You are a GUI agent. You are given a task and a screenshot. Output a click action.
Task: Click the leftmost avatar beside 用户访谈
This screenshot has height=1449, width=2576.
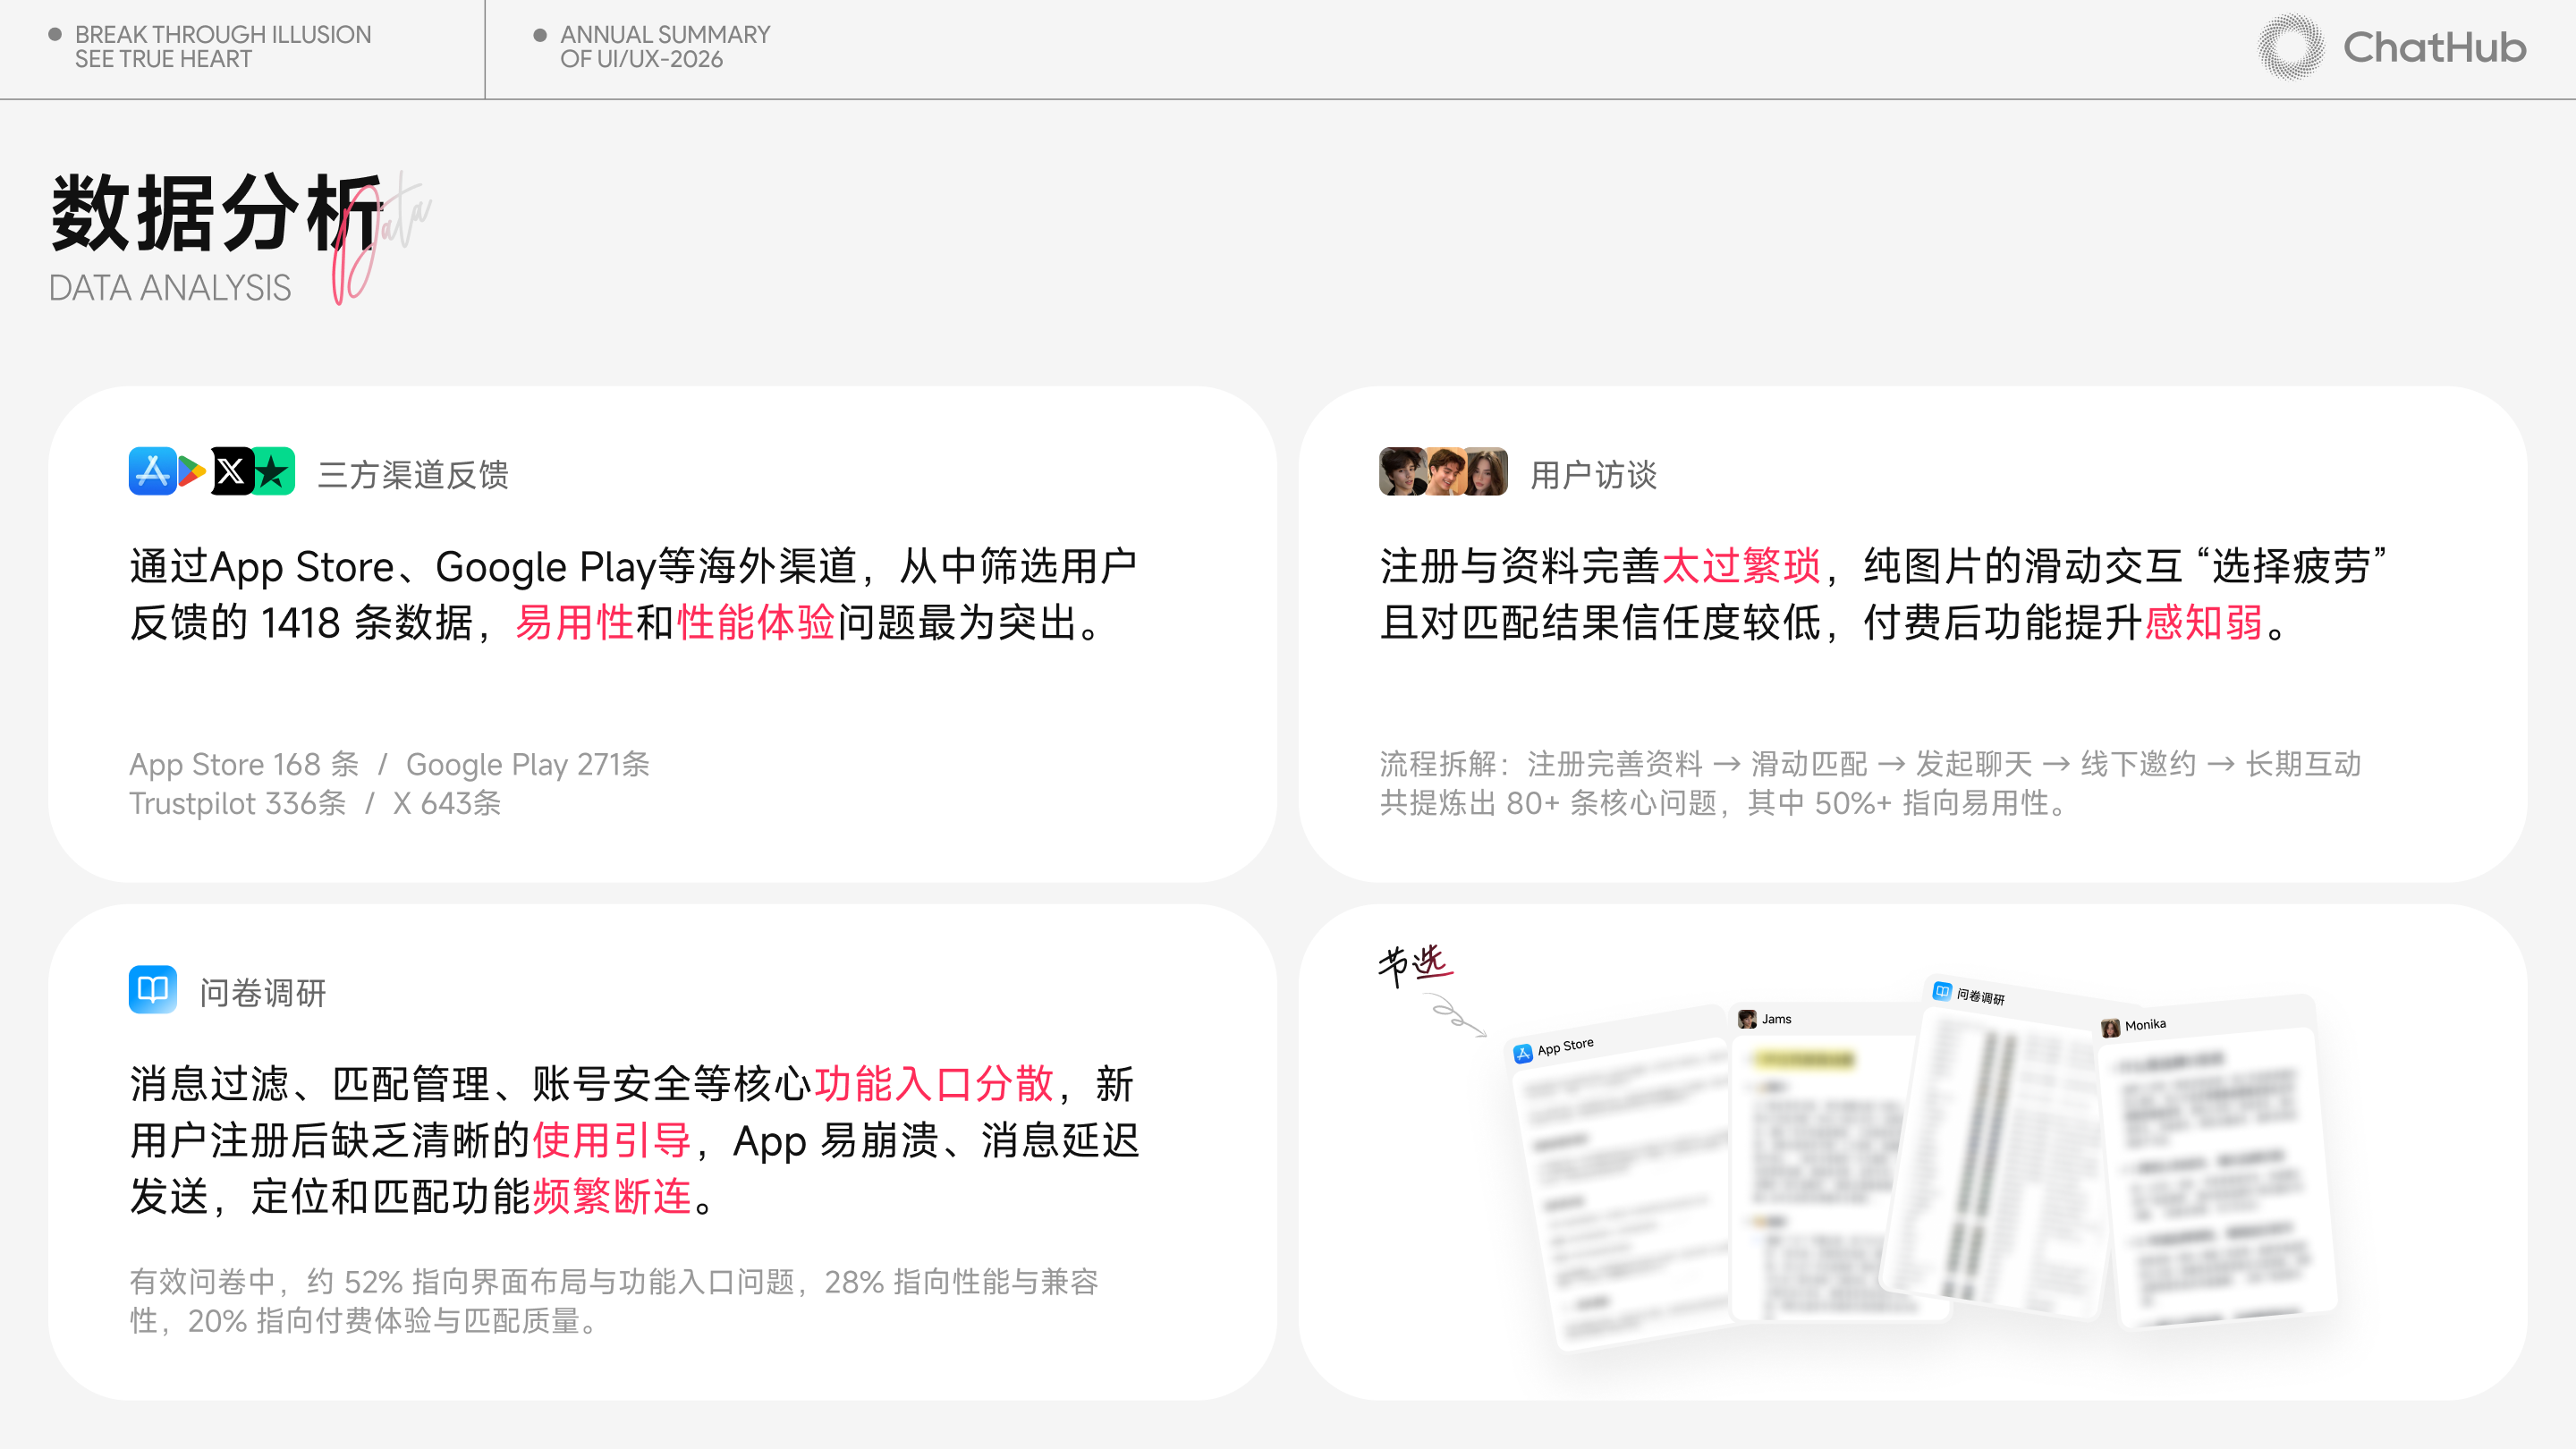point(1402,471)
